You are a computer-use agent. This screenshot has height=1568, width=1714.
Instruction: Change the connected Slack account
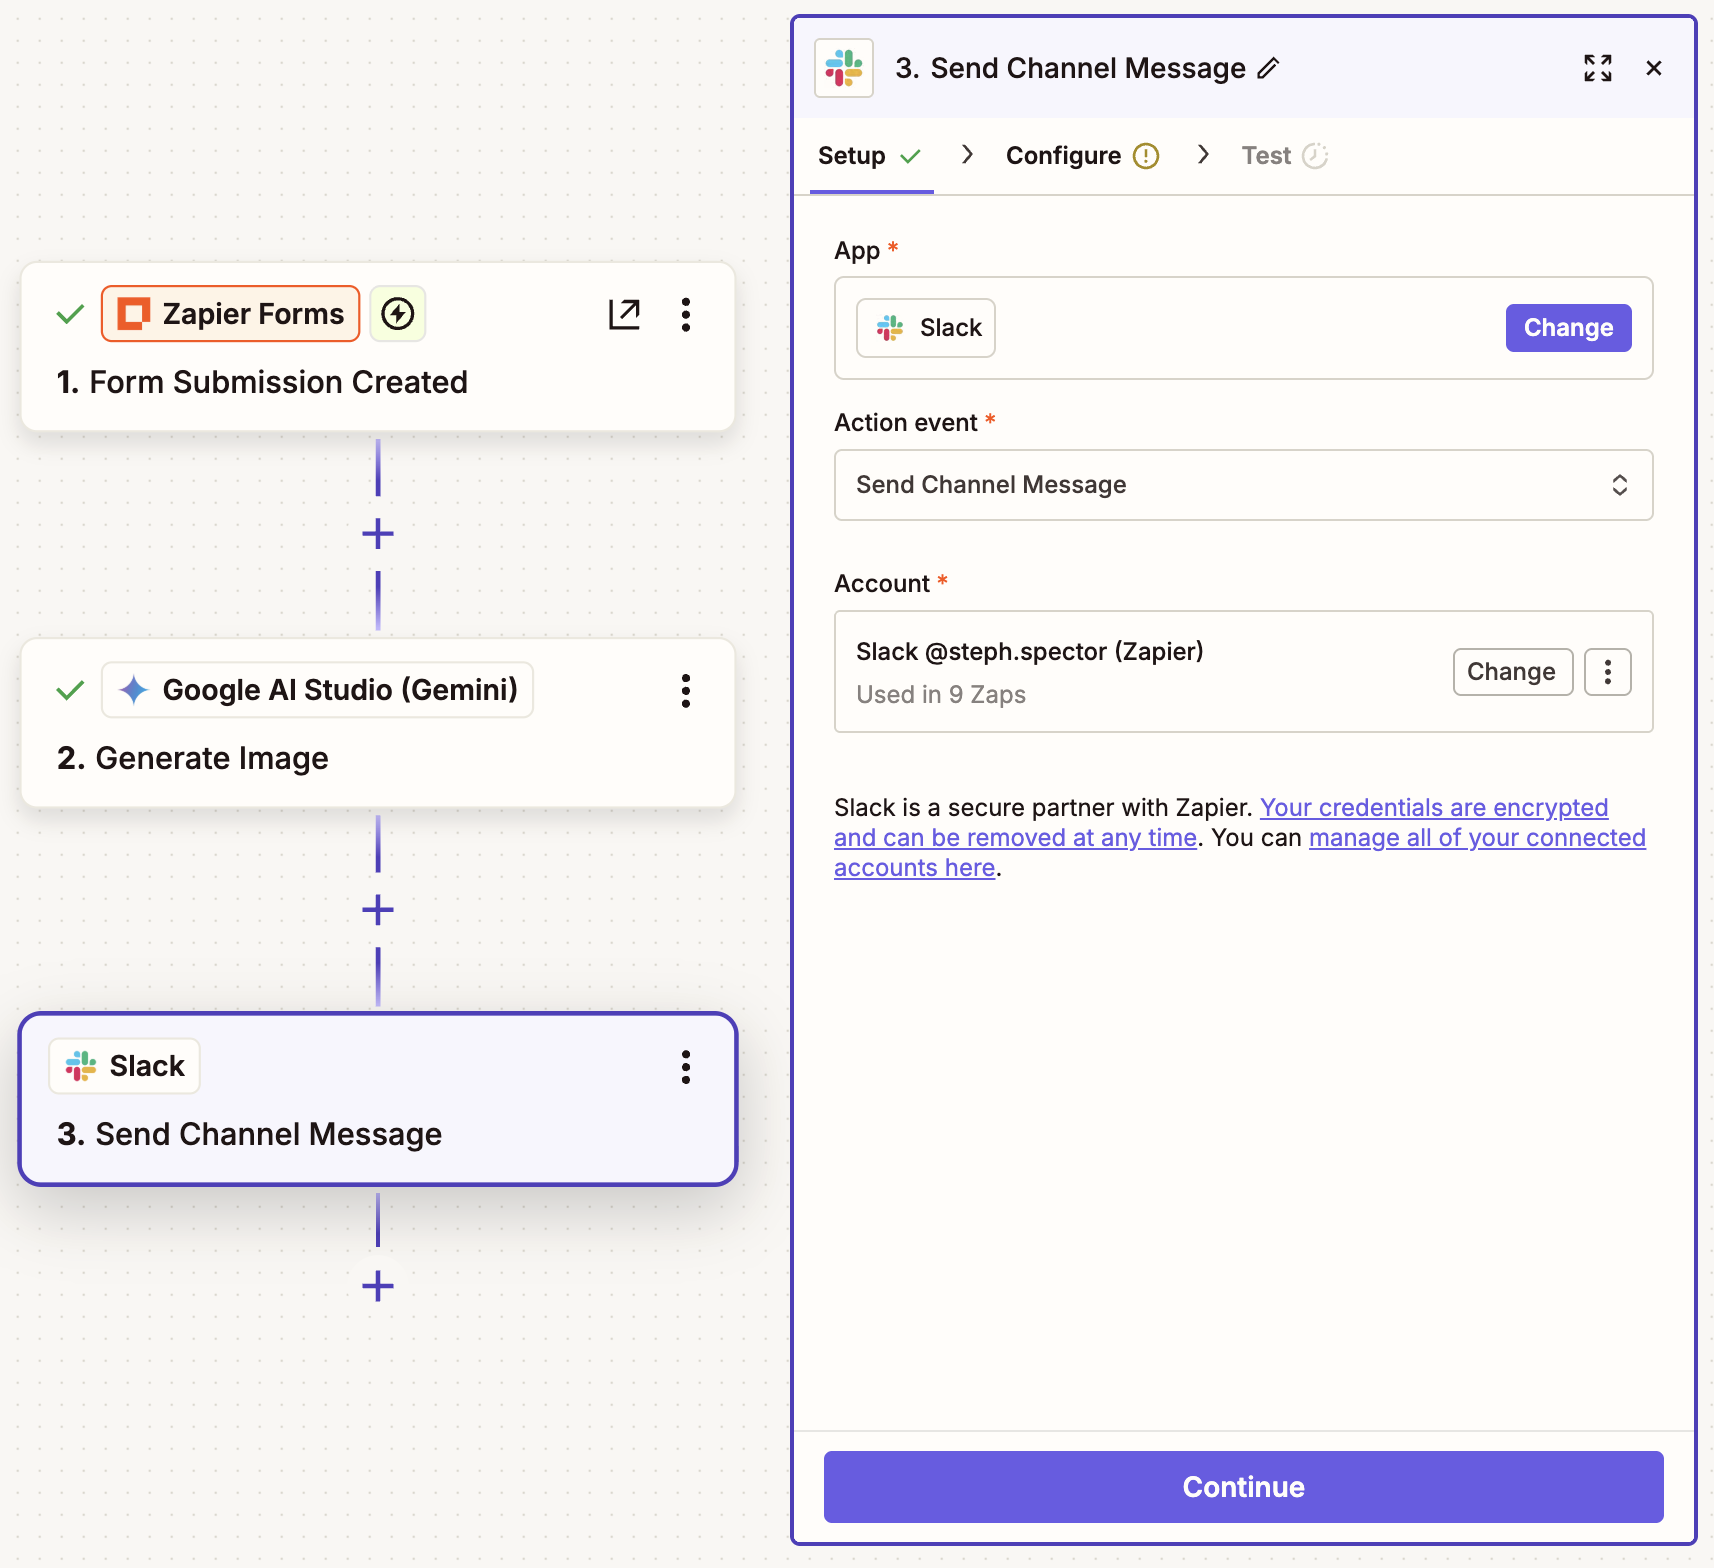(1512, 671)
